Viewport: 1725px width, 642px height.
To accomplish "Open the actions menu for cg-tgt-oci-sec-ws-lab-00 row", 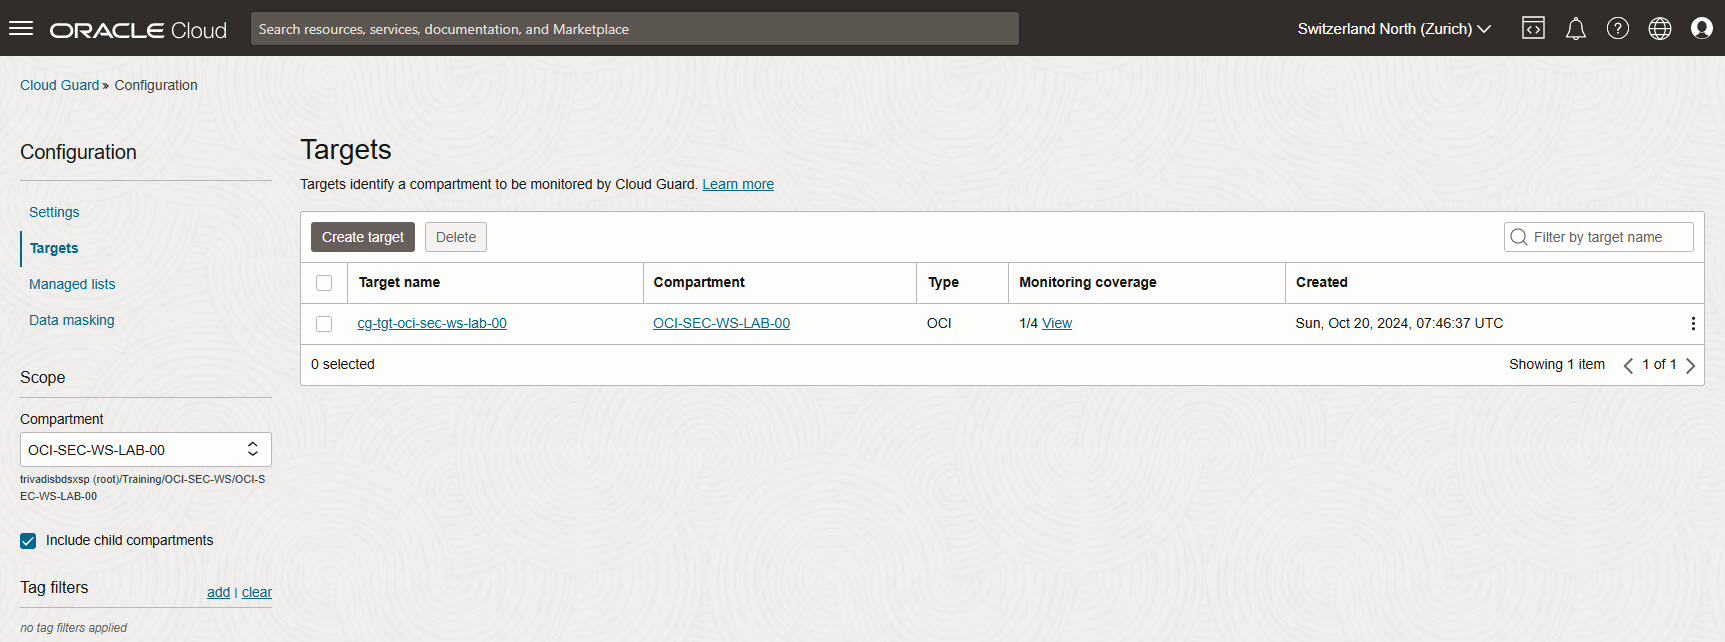I will (1693, 324).
